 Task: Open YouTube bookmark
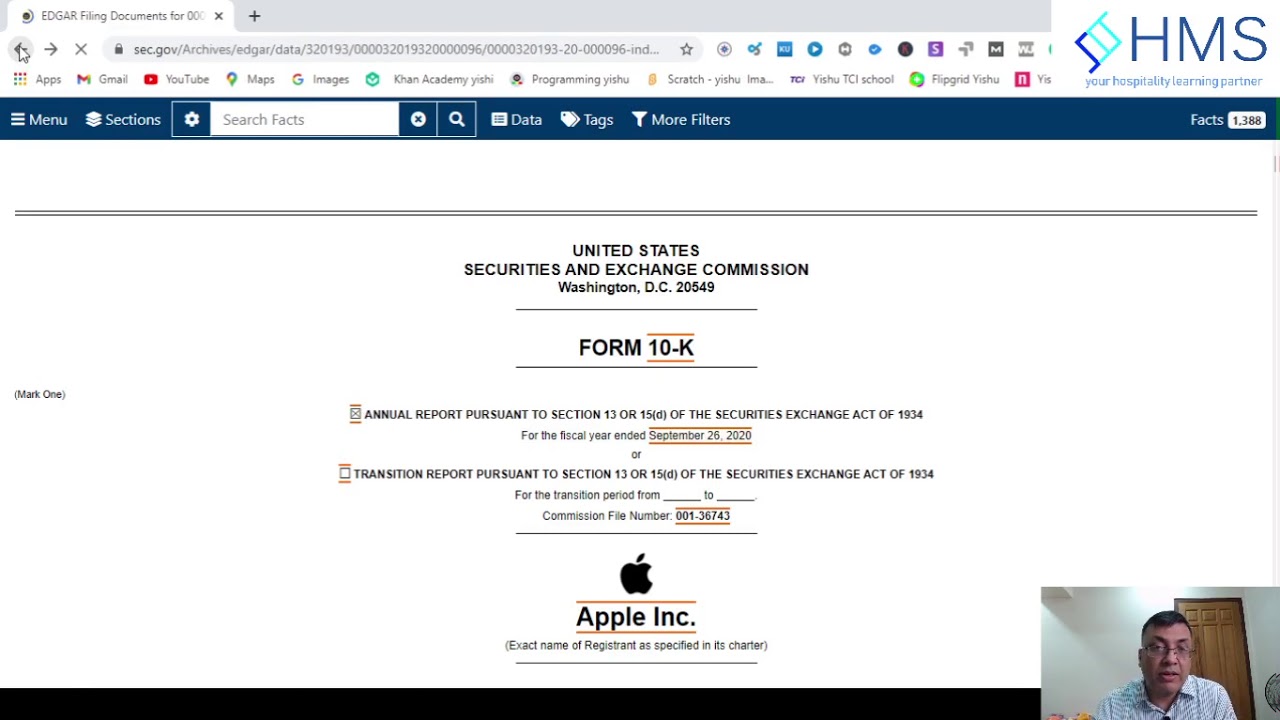tap(176, 79)
